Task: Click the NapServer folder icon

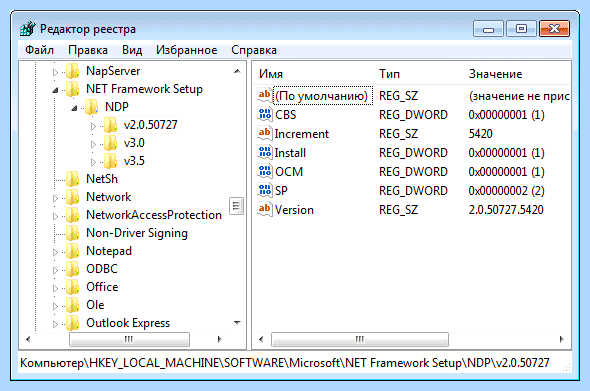Action: click(72, 71)
